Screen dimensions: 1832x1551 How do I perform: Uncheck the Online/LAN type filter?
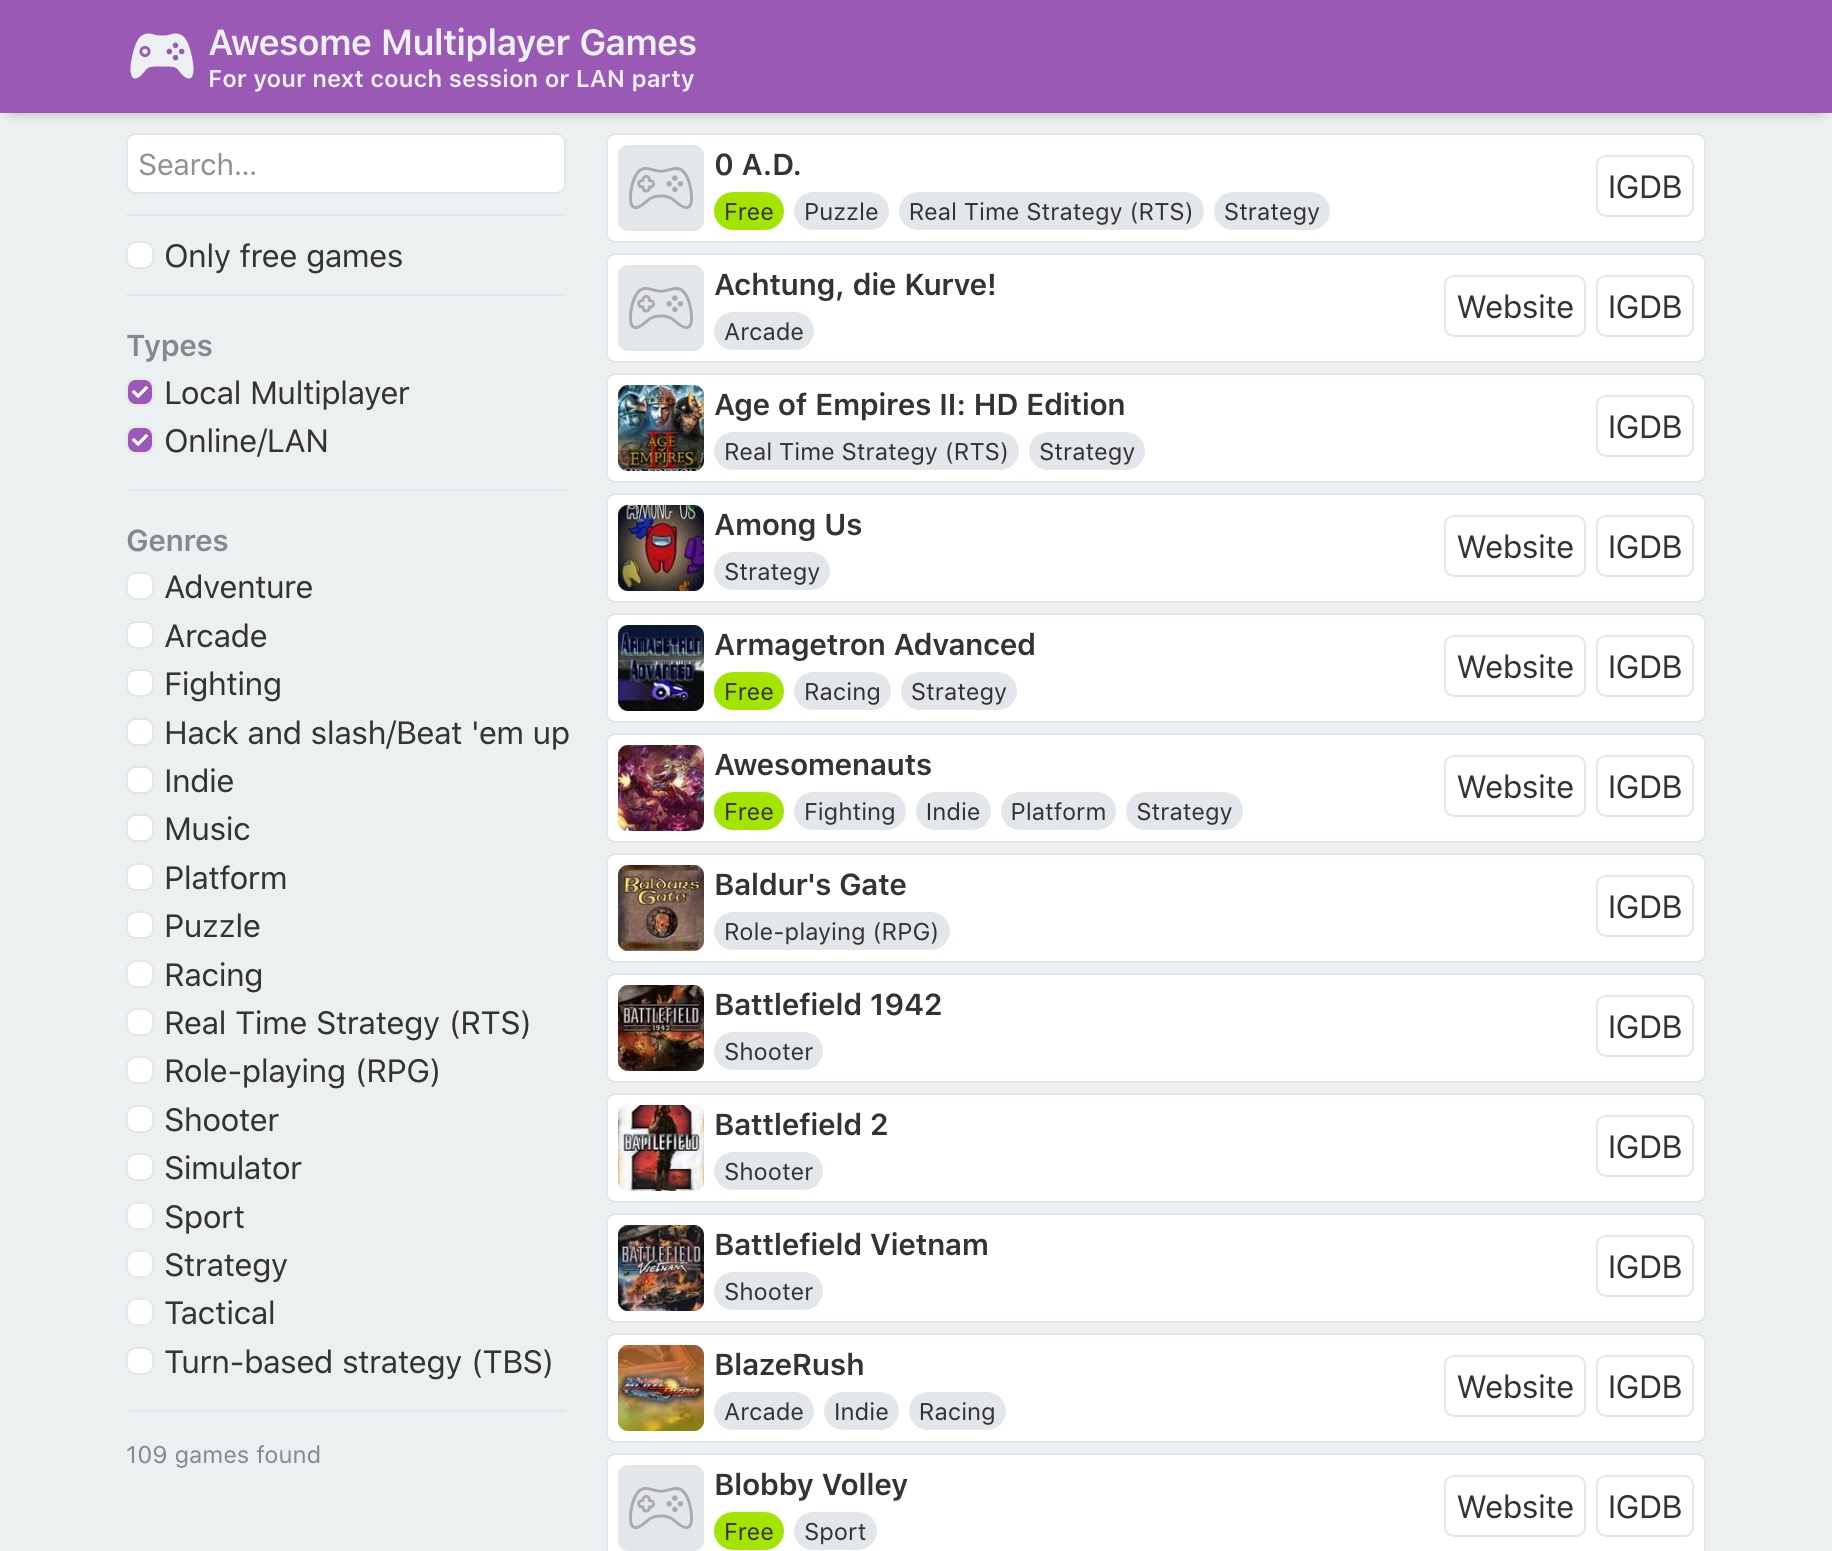(140, 440)
